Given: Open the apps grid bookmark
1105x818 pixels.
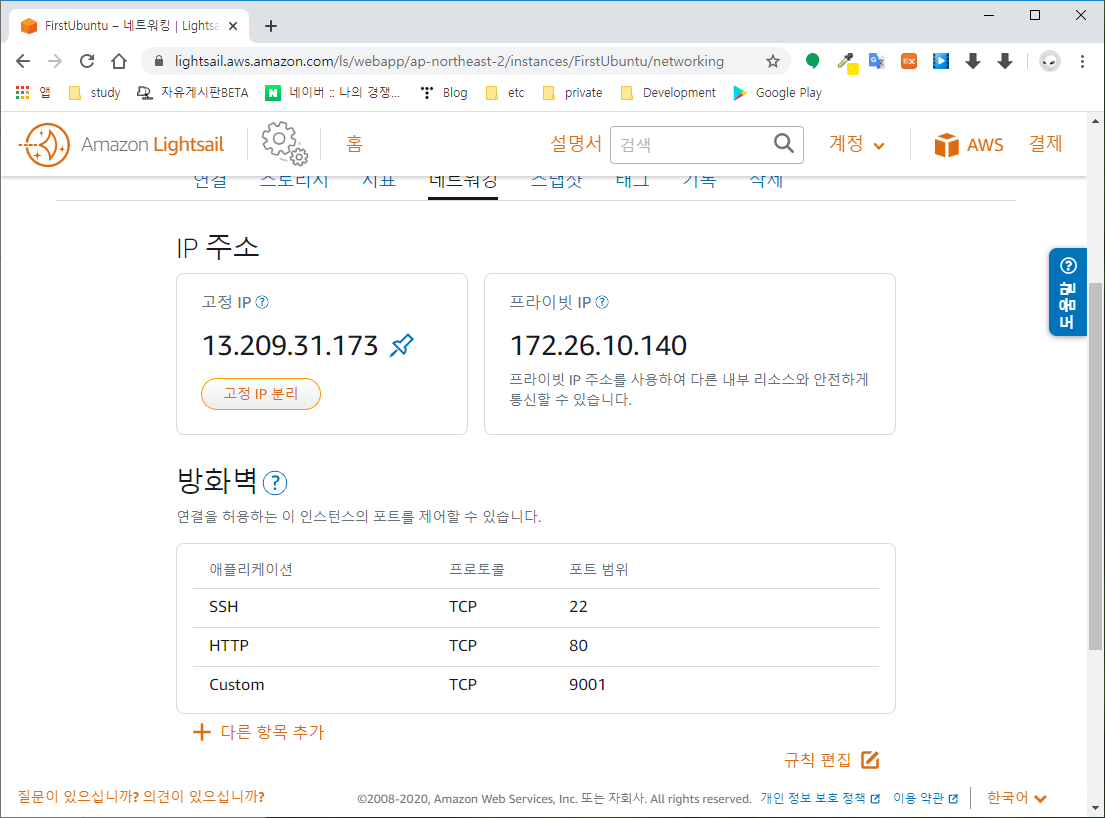Looking at the screenshot, I should click(x=33, y=92).
